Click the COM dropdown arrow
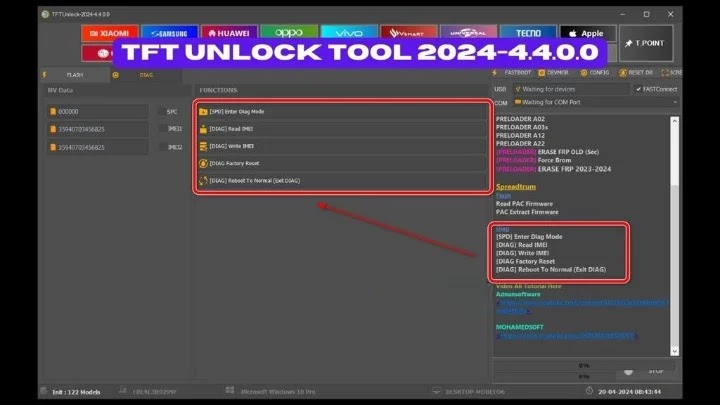This screenshot has height=405, width=720. tap(675, 102)
